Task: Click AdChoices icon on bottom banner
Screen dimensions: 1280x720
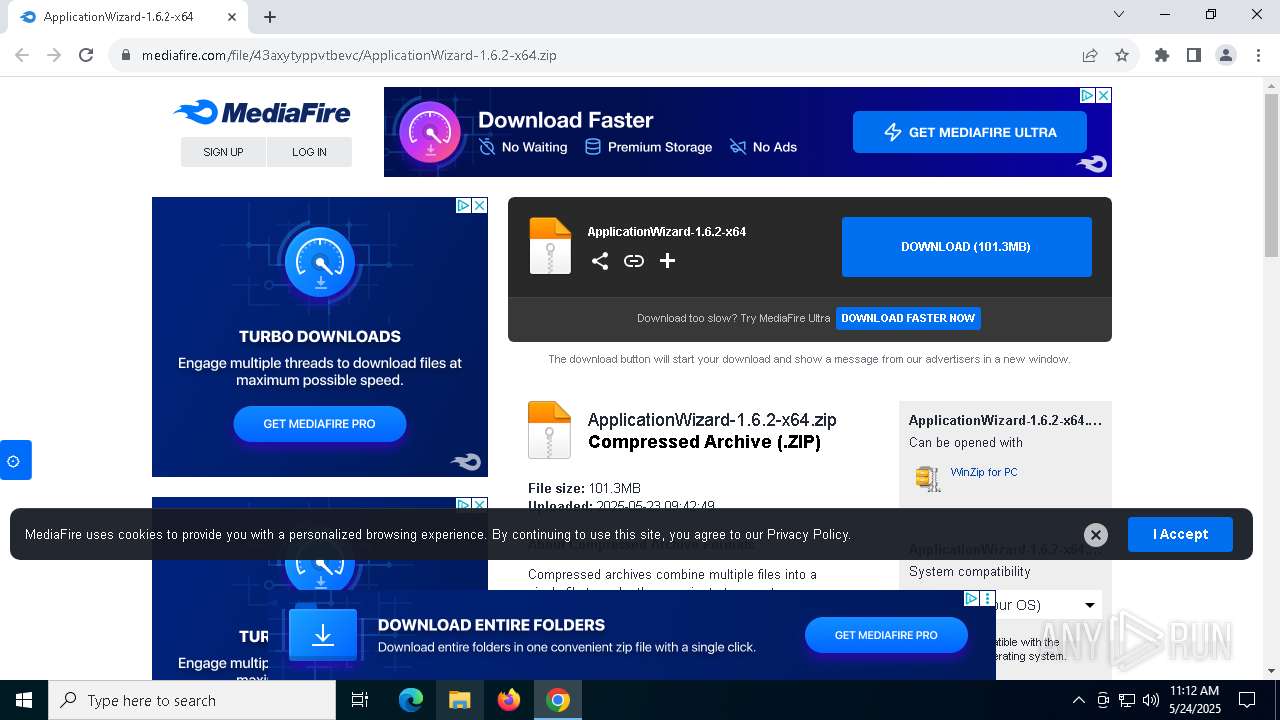Action: (x=971, y=598)
